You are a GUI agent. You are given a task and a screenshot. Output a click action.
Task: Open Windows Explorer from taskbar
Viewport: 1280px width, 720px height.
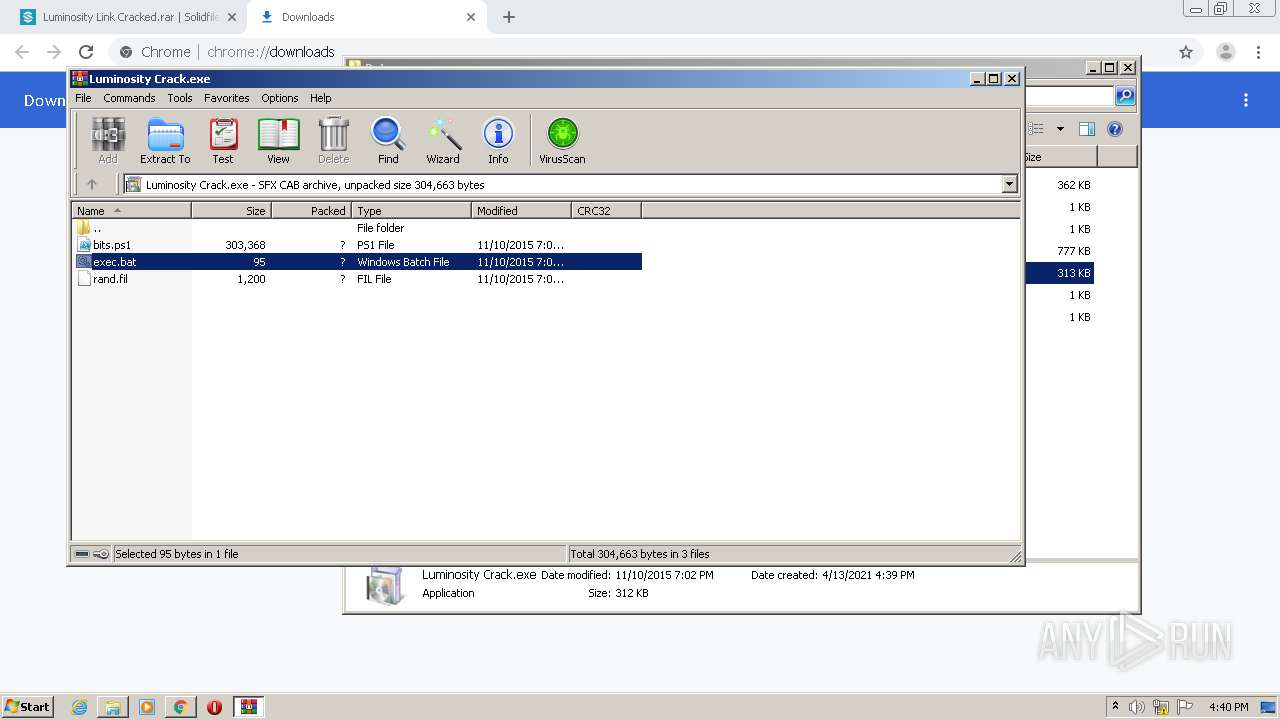(113, 707)
